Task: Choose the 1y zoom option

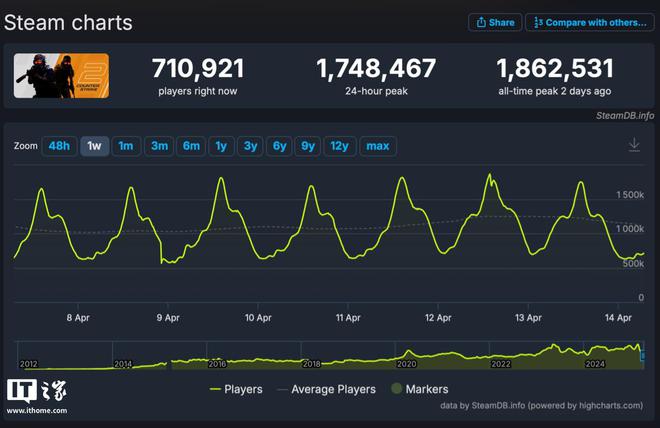Action: pos(221,146)
